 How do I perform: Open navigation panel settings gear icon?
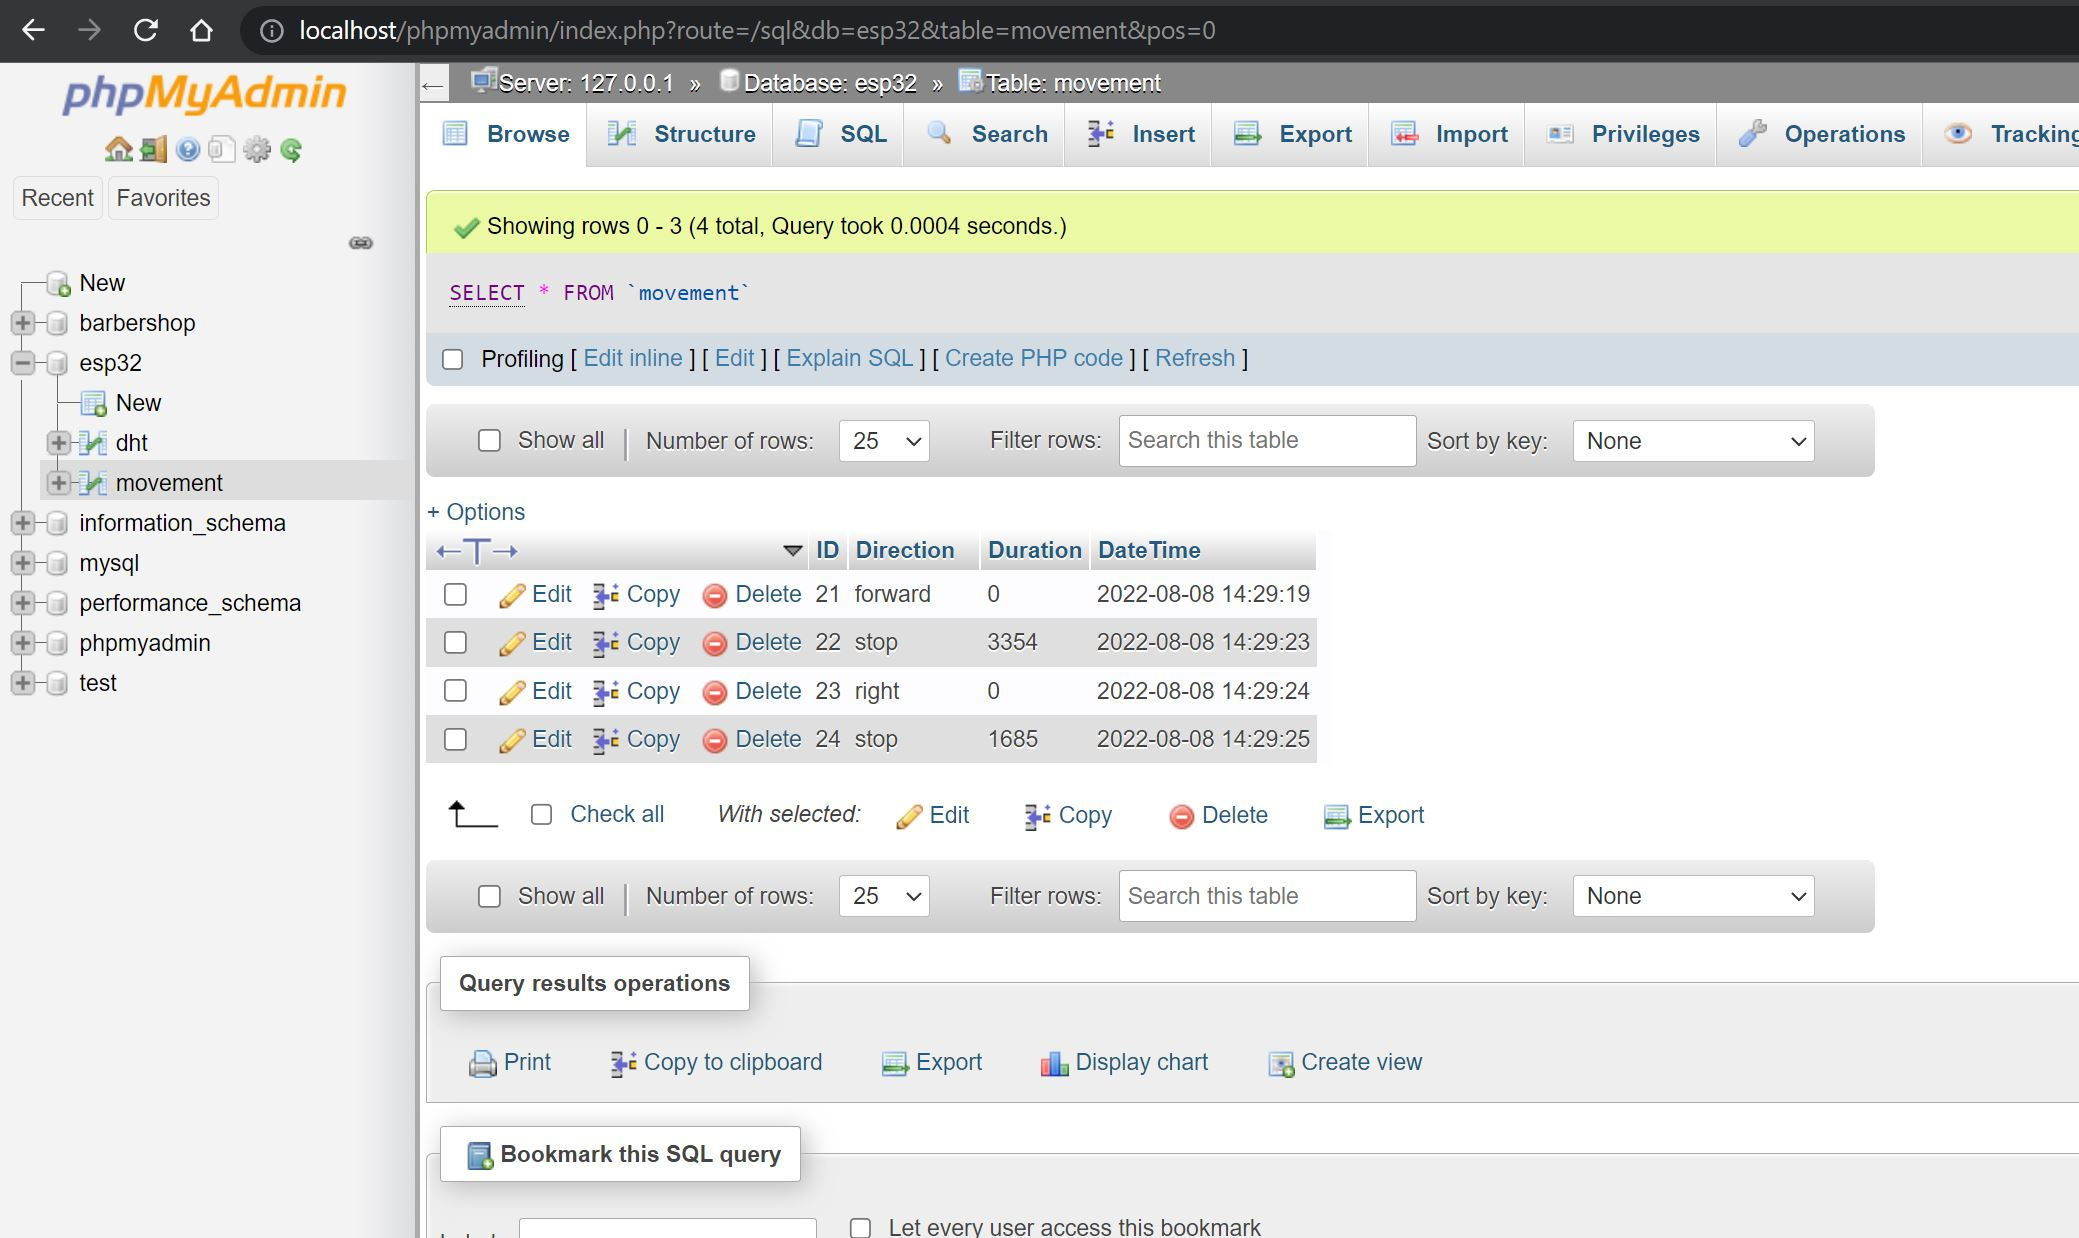[257, 150]
